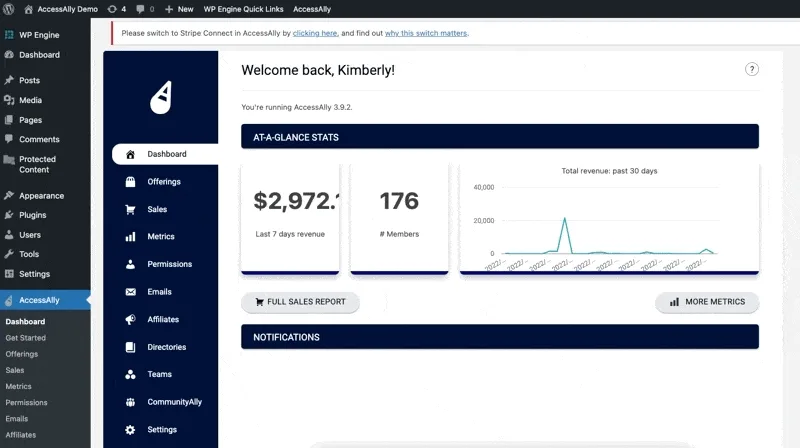Open the 'why this switch matters' link
The width and height of the screenshot is (800, 448).
[x=426, y=33]
